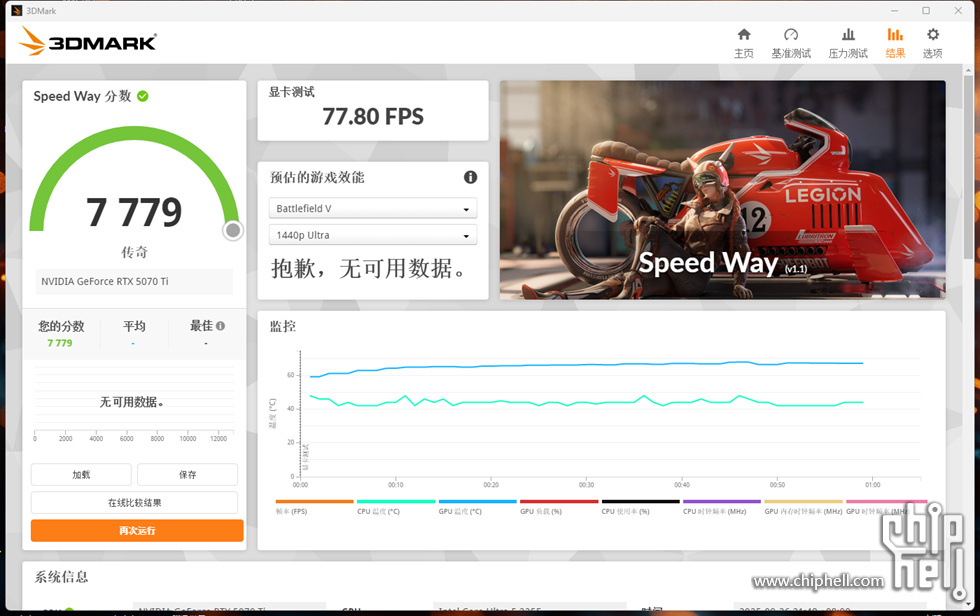Screen dimensions: 980x616
Task: Open the 基准测试 benchmarks section
Action: pyautogui.click(x=791, y=43)
